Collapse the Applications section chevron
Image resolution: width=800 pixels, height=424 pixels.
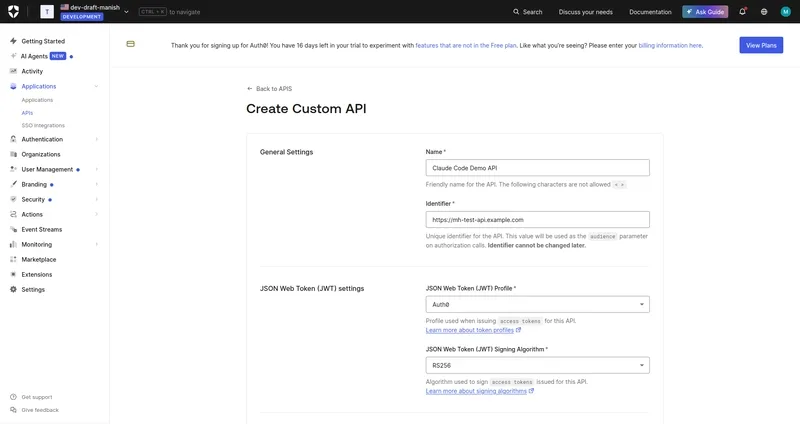(96, 86)
